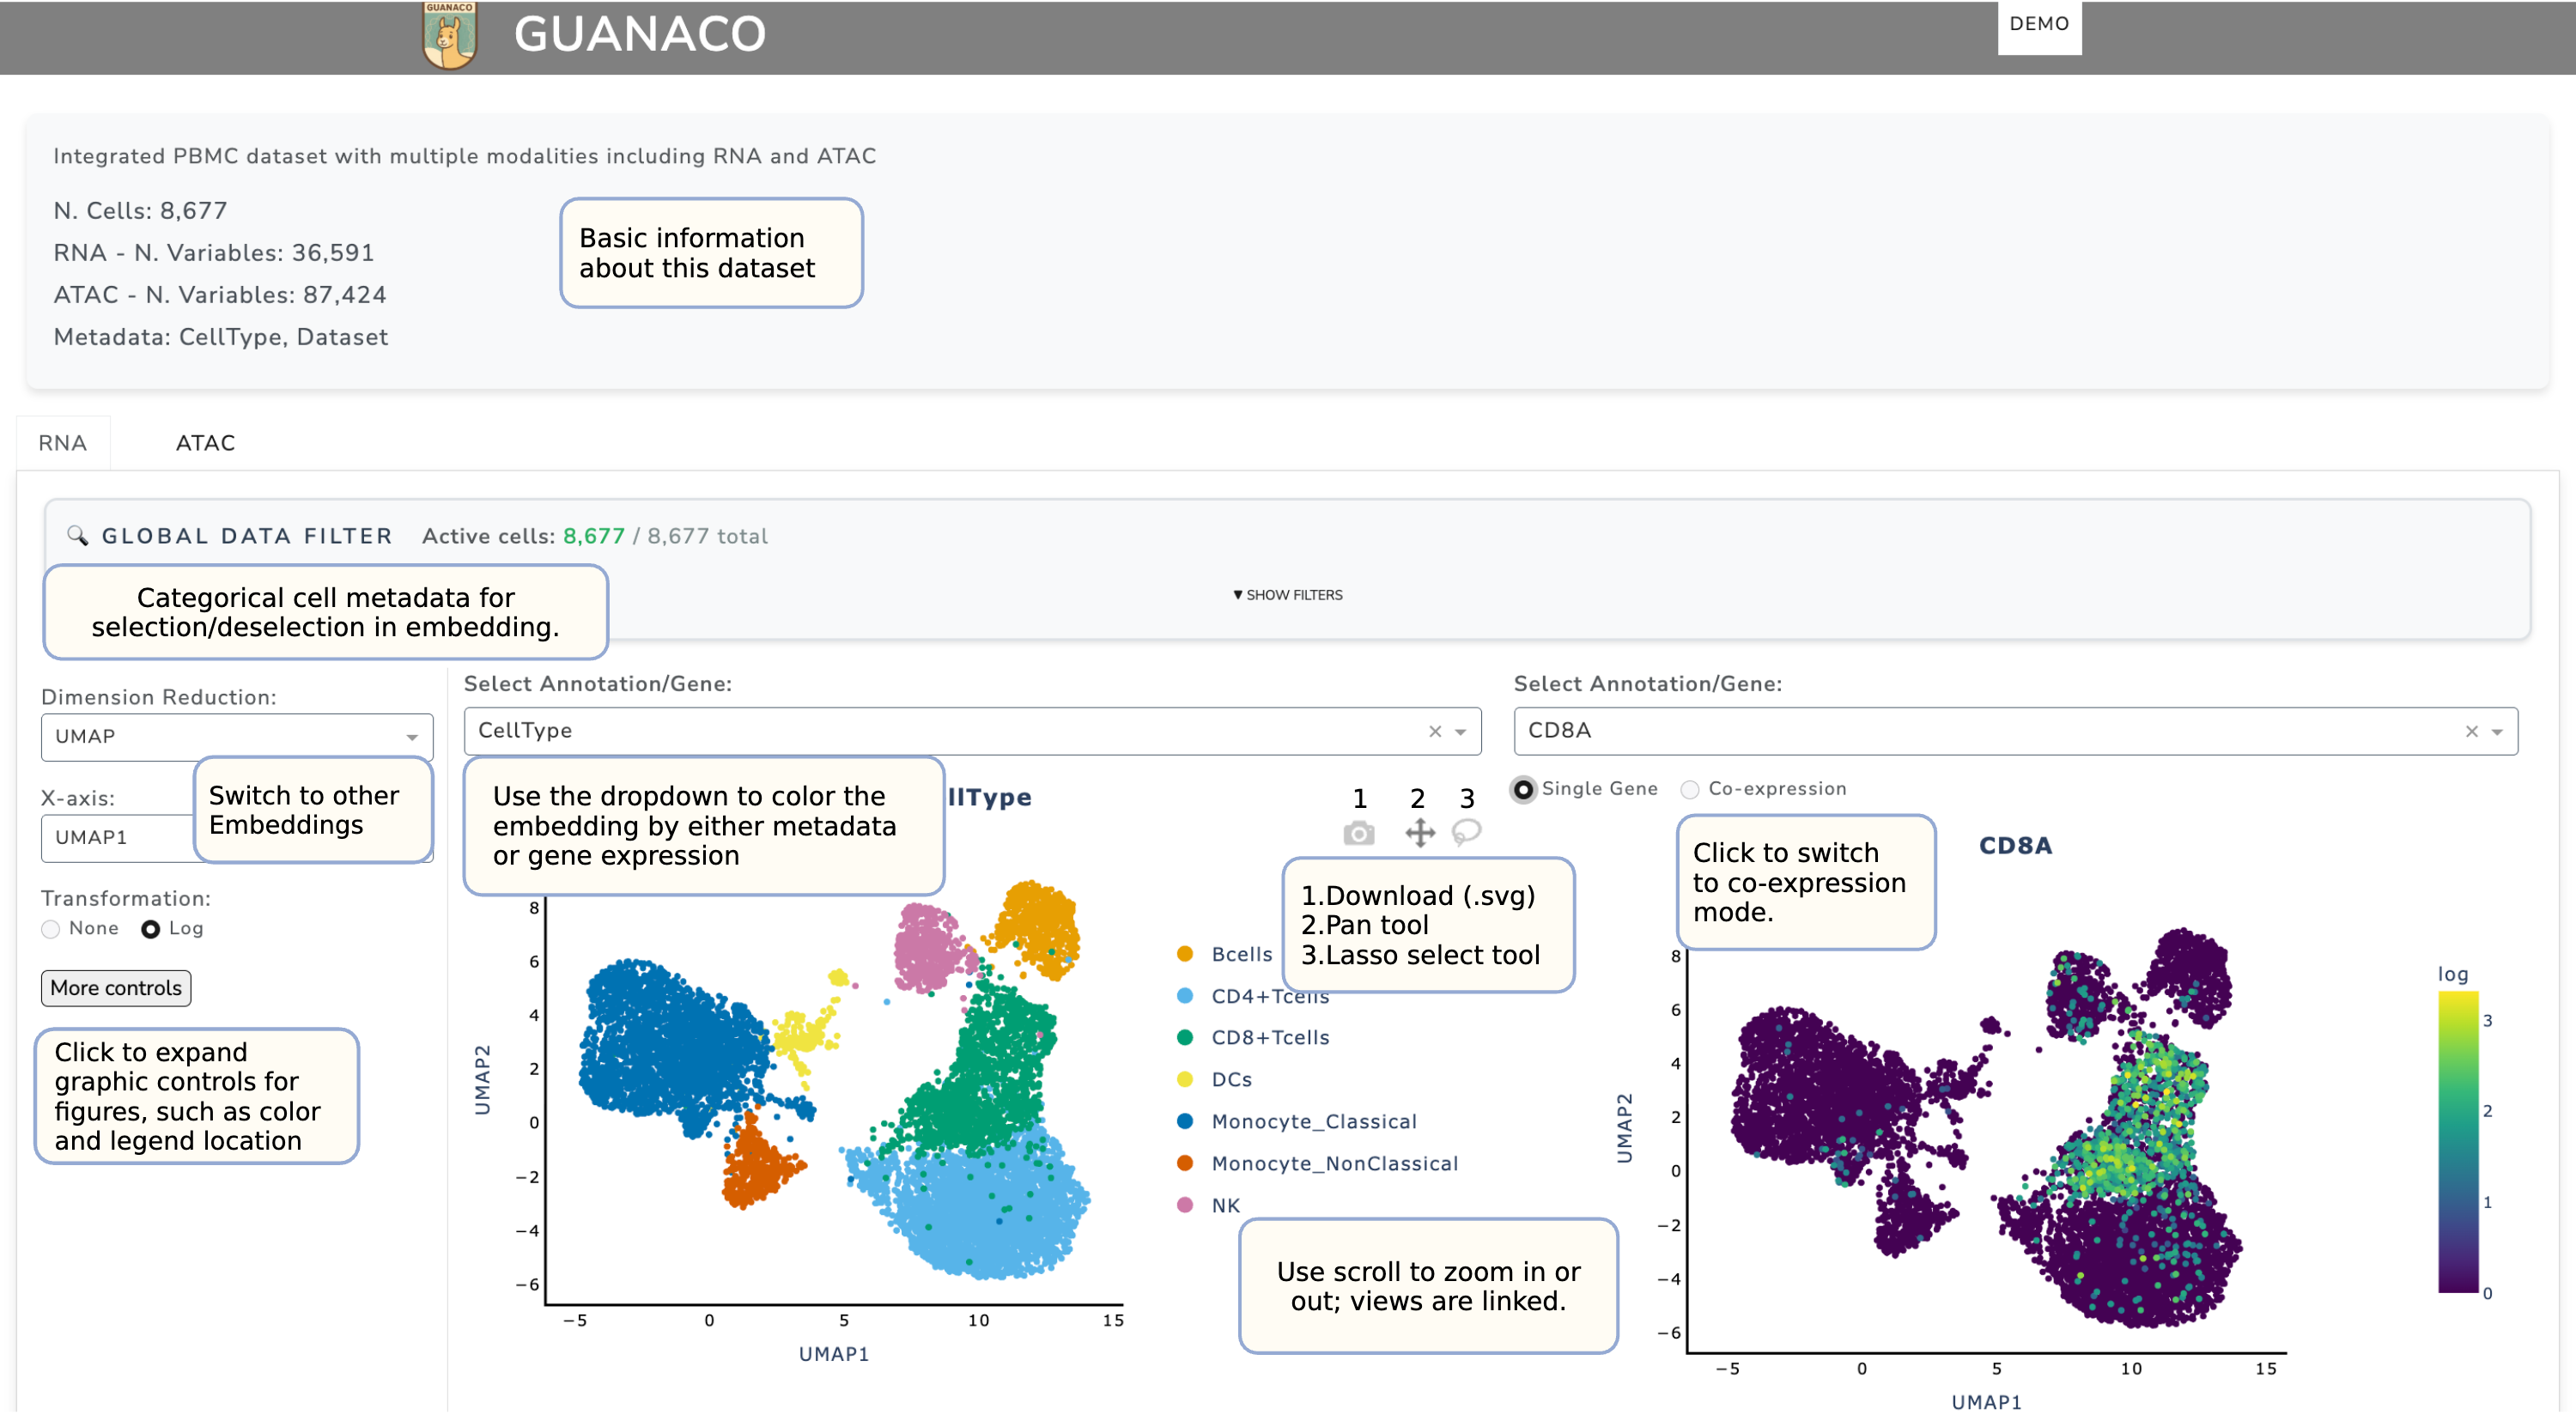Select Log transformation radio button
This screenshot has width=2576, height=1421.
click(x=151, y=930)
